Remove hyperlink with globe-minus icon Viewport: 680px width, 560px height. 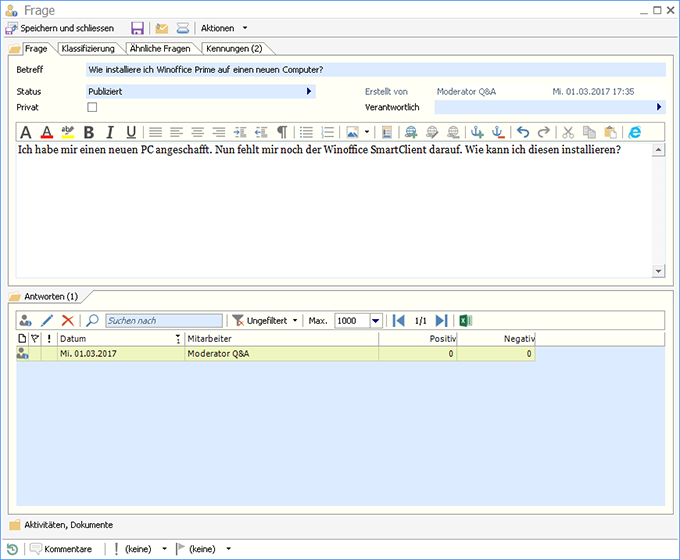coord(453,132)
